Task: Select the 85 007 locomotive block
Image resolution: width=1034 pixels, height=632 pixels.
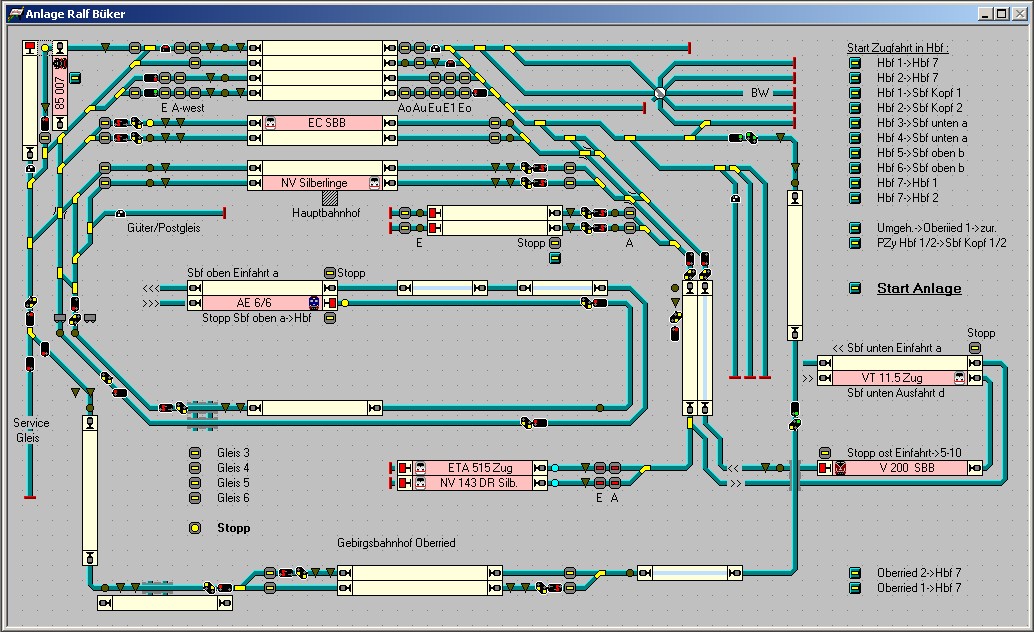Action: [x=60, y=90]
